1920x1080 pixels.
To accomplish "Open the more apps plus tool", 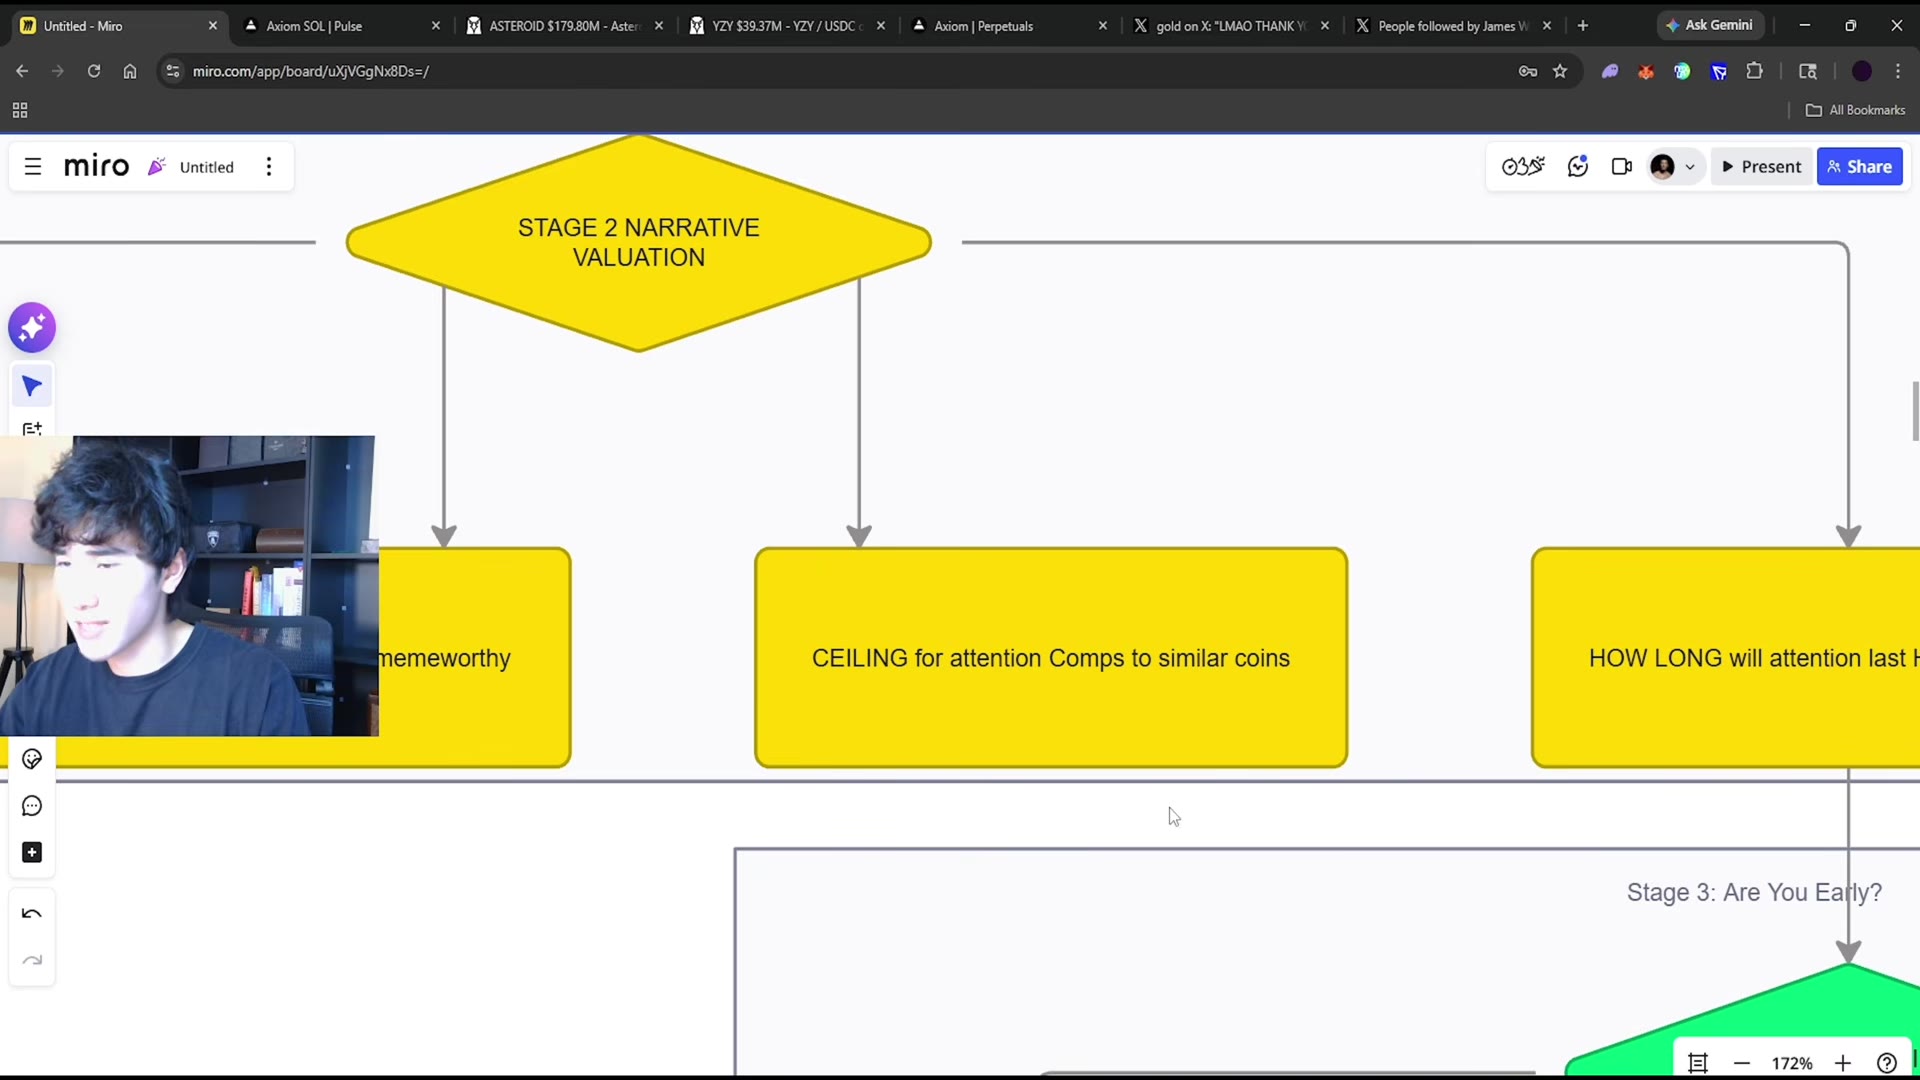I will [x=32, y=852].
